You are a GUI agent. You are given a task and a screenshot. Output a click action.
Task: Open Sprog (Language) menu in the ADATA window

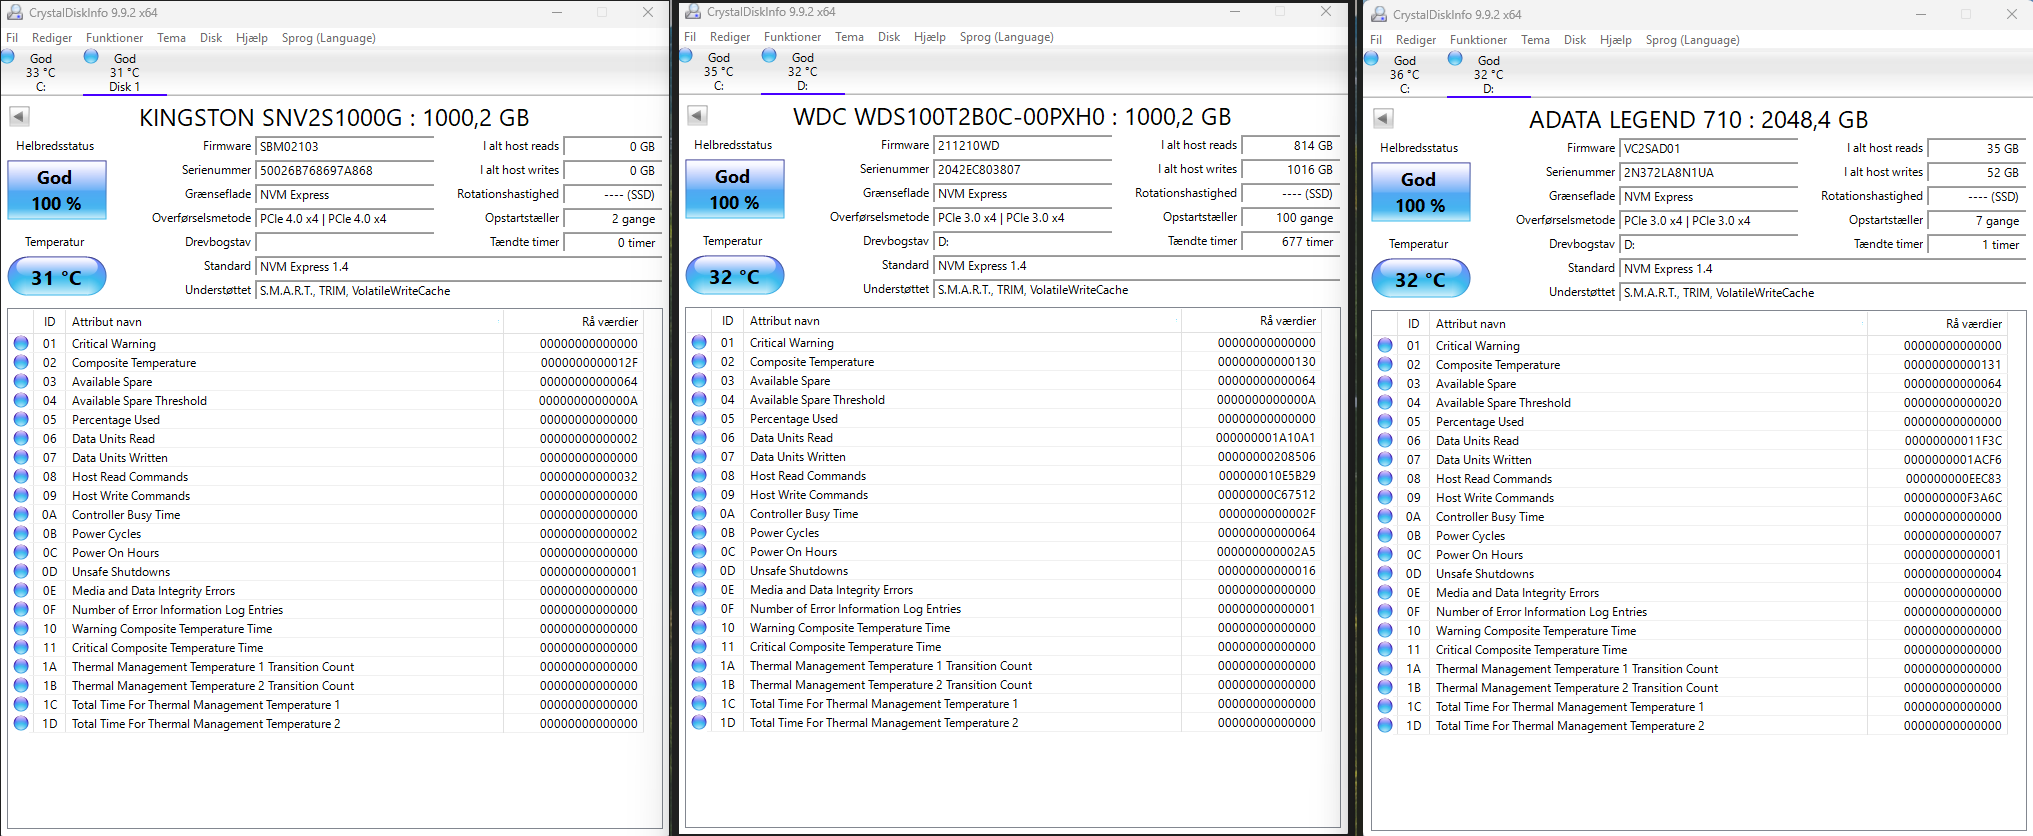(x=1692, y=40)
